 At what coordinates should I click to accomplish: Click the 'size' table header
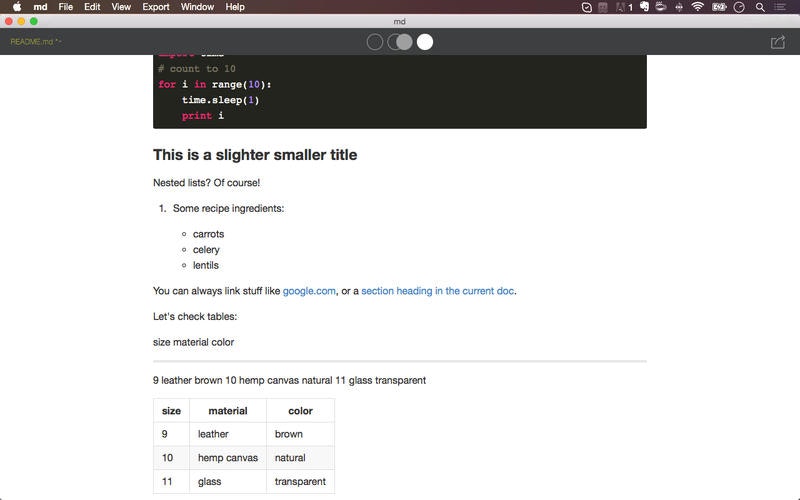point(171,411)
